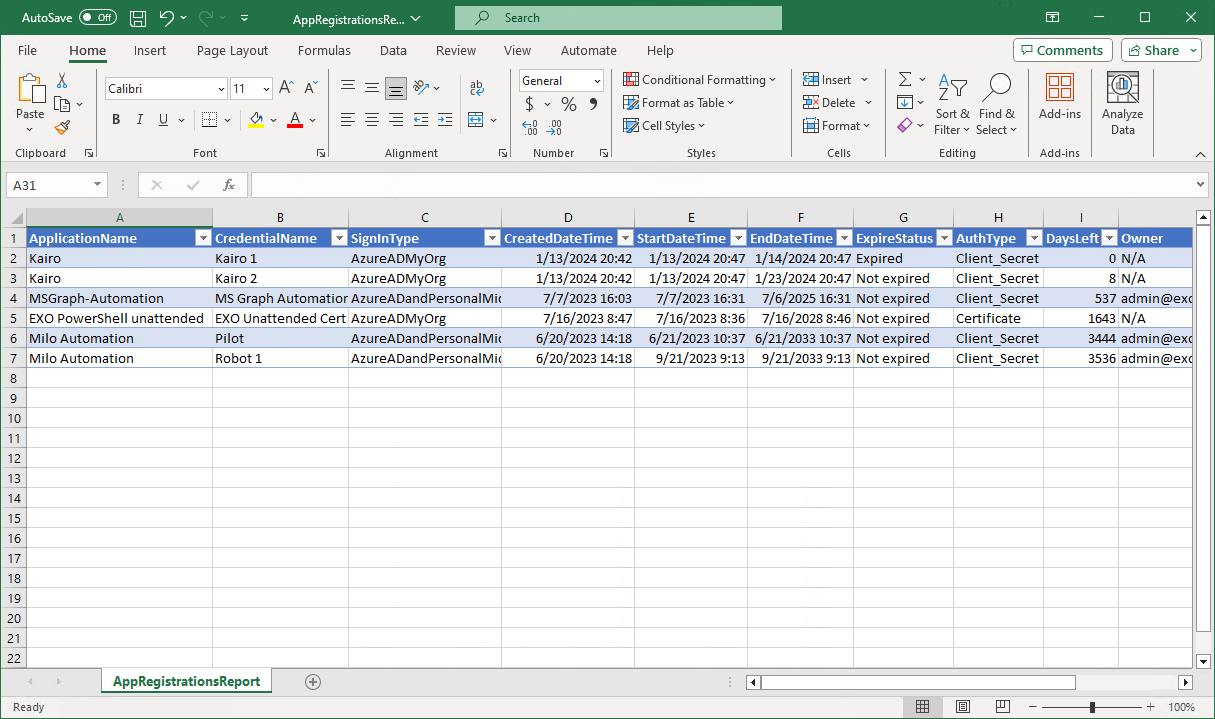Expand the font size dropdown

265,89
